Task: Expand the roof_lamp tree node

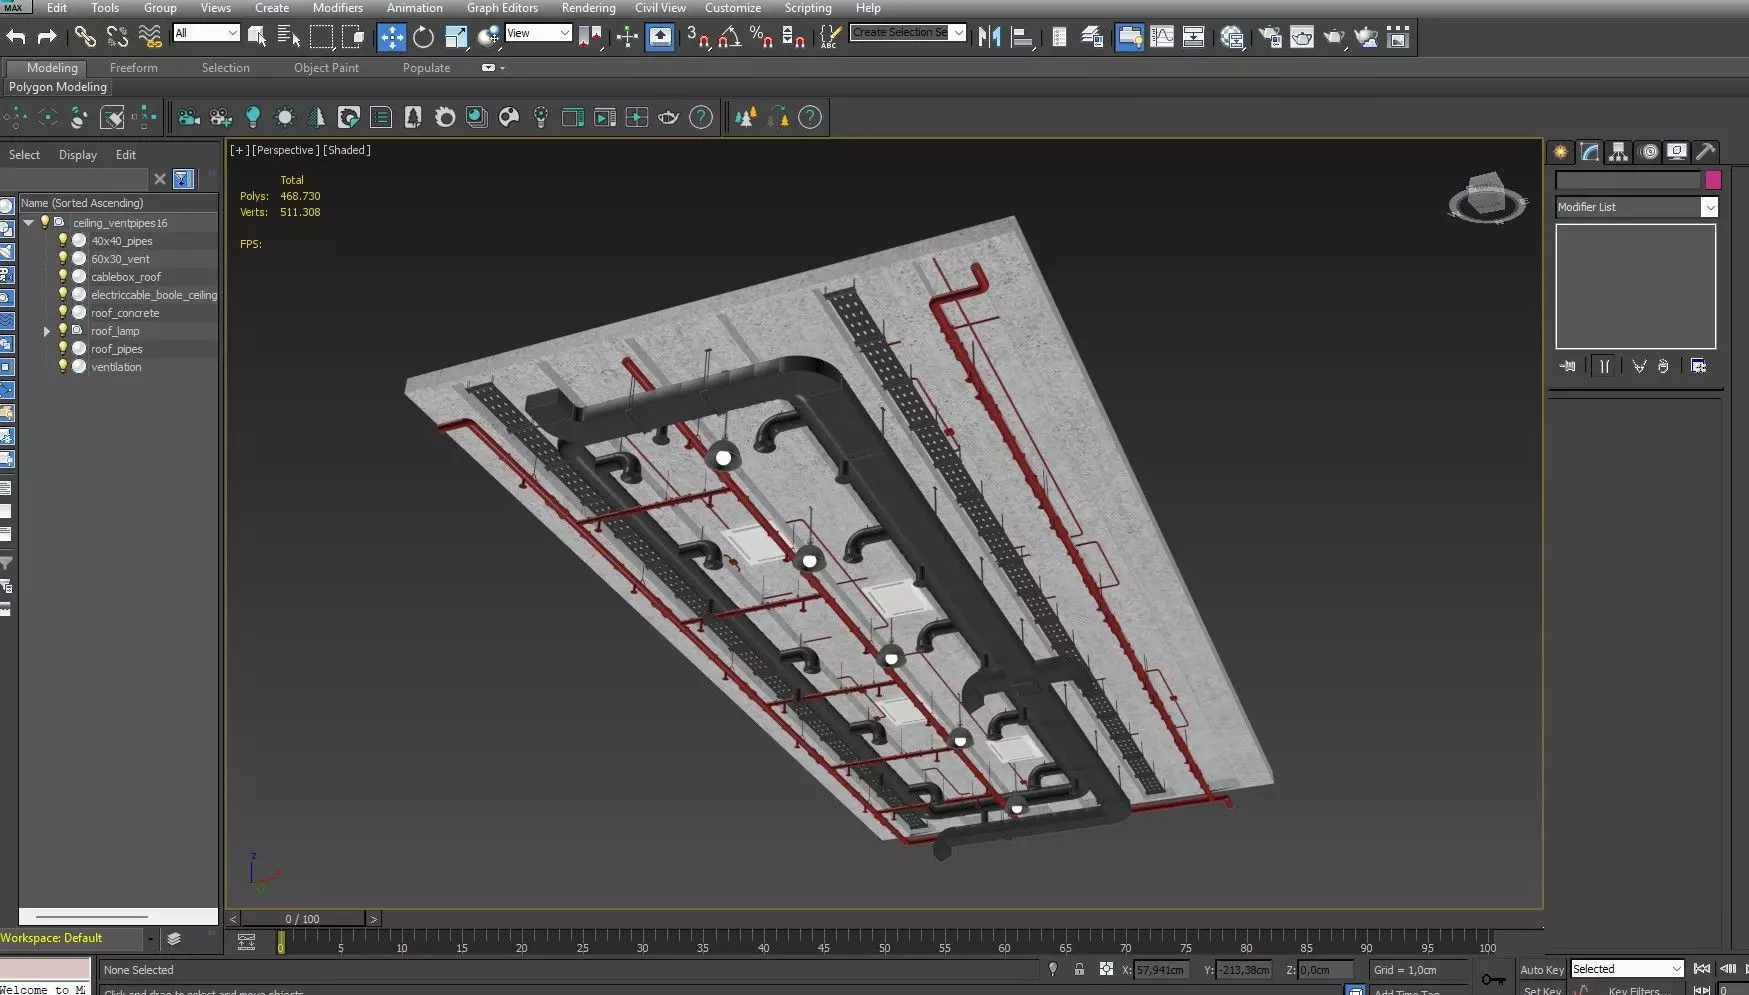Action: tap(46, 331)
